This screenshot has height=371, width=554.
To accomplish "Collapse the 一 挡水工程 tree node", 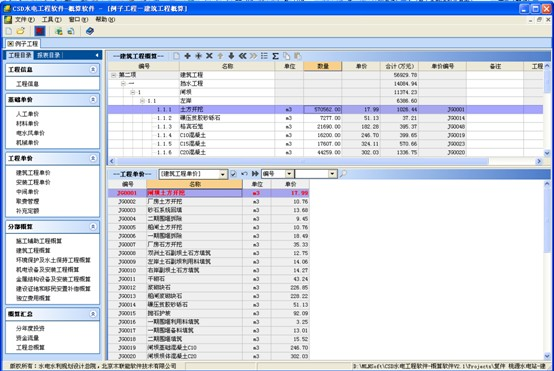I will tap(123, 84).
